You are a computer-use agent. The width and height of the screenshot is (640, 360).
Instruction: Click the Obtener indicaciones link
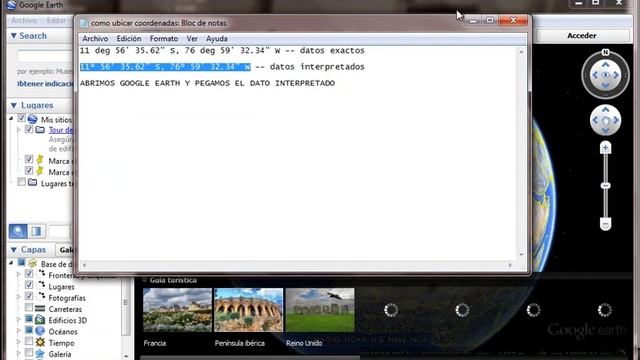coord(45,83)
